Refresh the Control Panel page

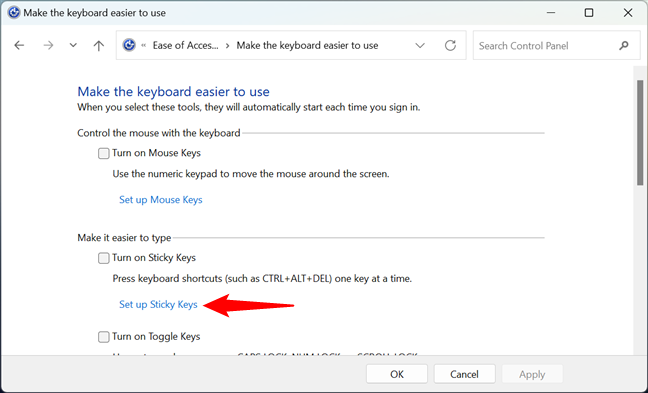click(x=450, y=45)
